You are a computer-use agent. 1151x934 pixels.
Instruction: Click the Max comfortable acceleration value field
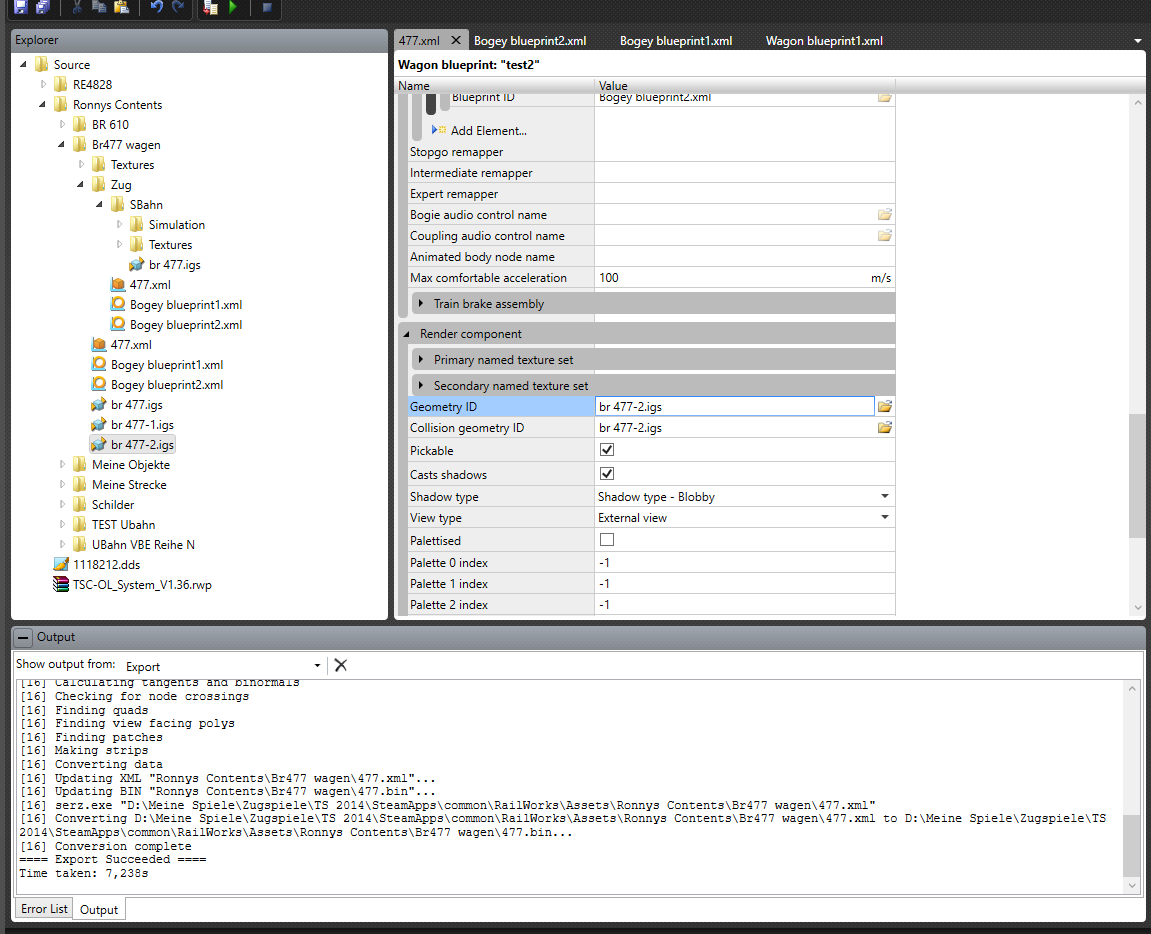coord(730,278)
